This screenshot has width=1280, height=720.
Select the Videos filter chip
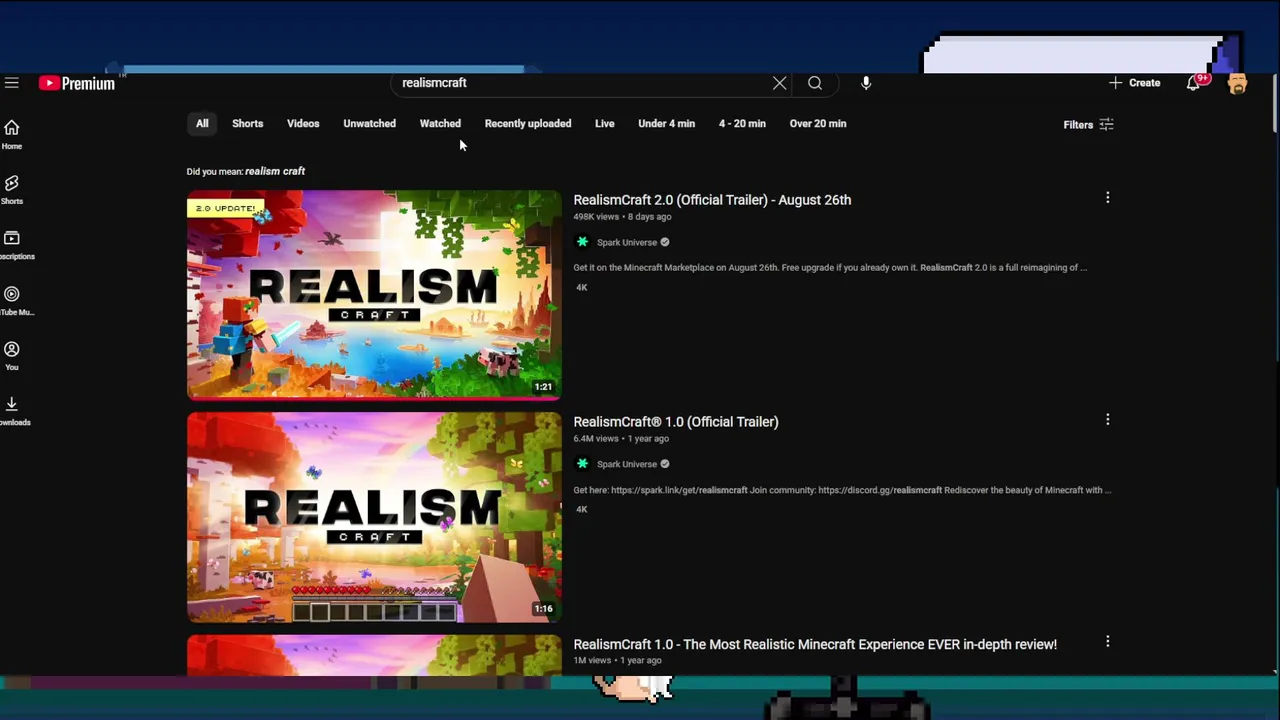303,124
